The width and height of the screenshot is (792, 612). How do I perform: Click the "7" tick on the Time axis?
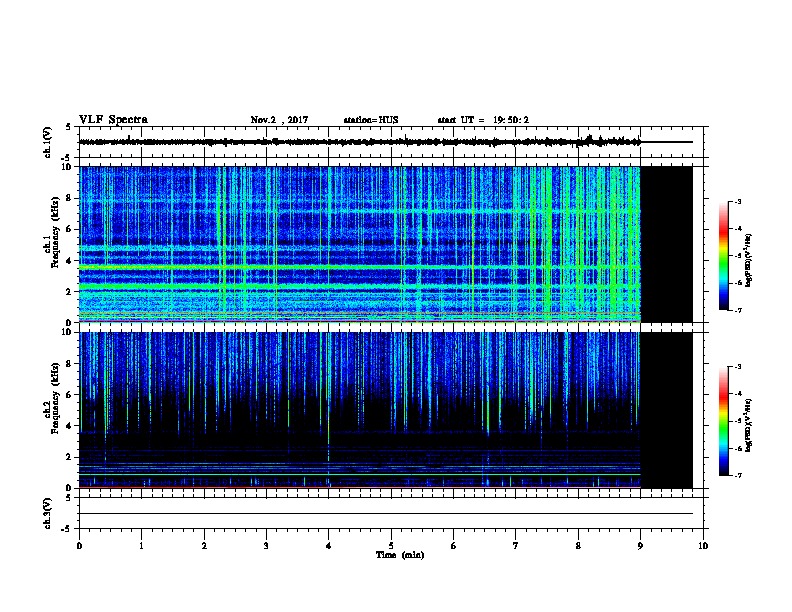[516, 546]
